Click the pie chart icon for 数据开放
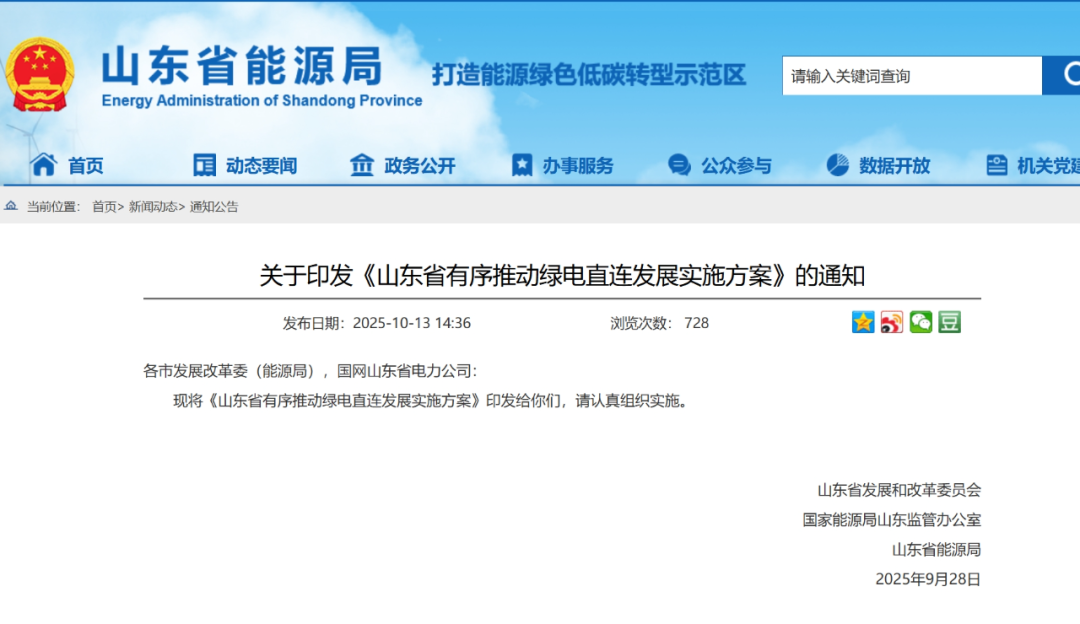This screenshot has width=1080, height=624. click(838, 165)
